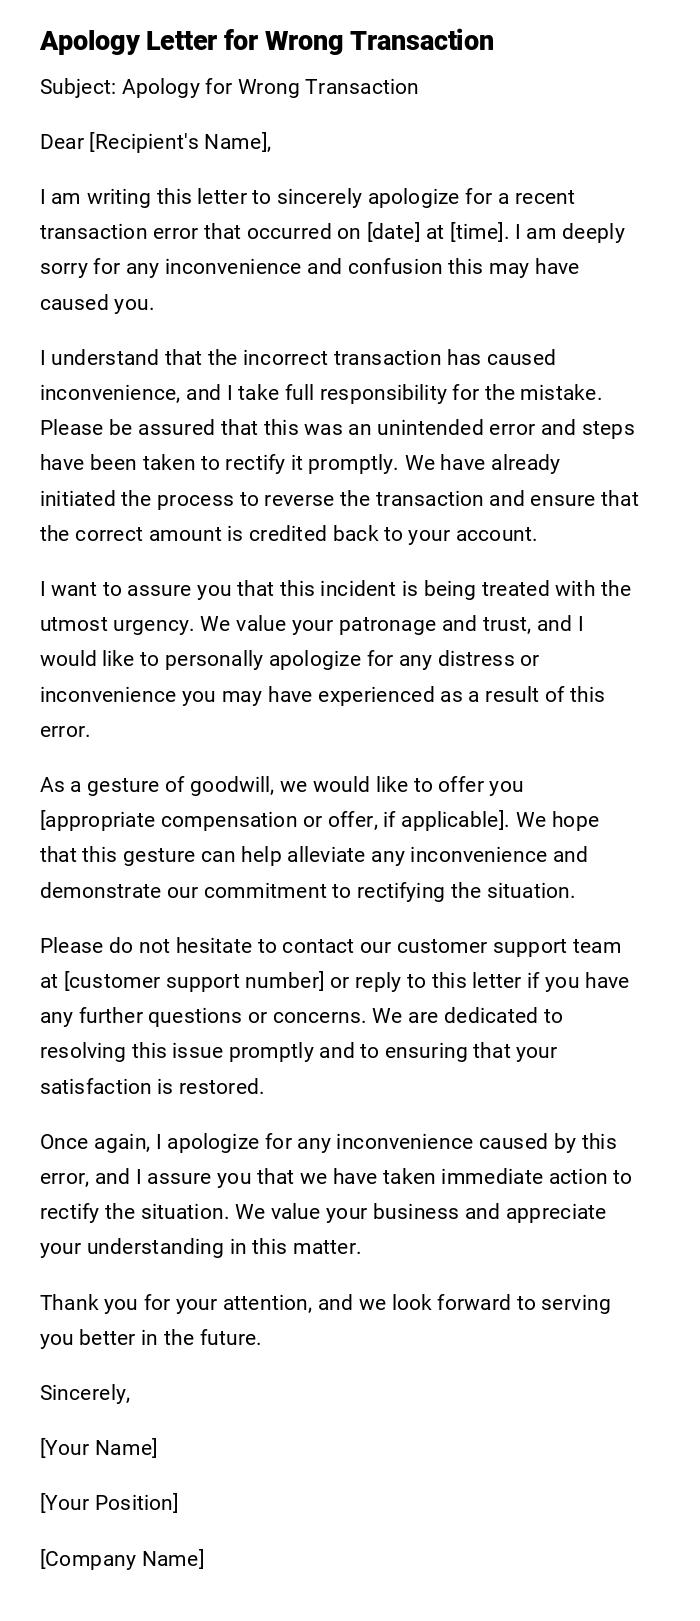This screenshot has height=1621, width=700.
Task: Click the paragraph starting "As a gesture"
Action: tap(320, 838)
